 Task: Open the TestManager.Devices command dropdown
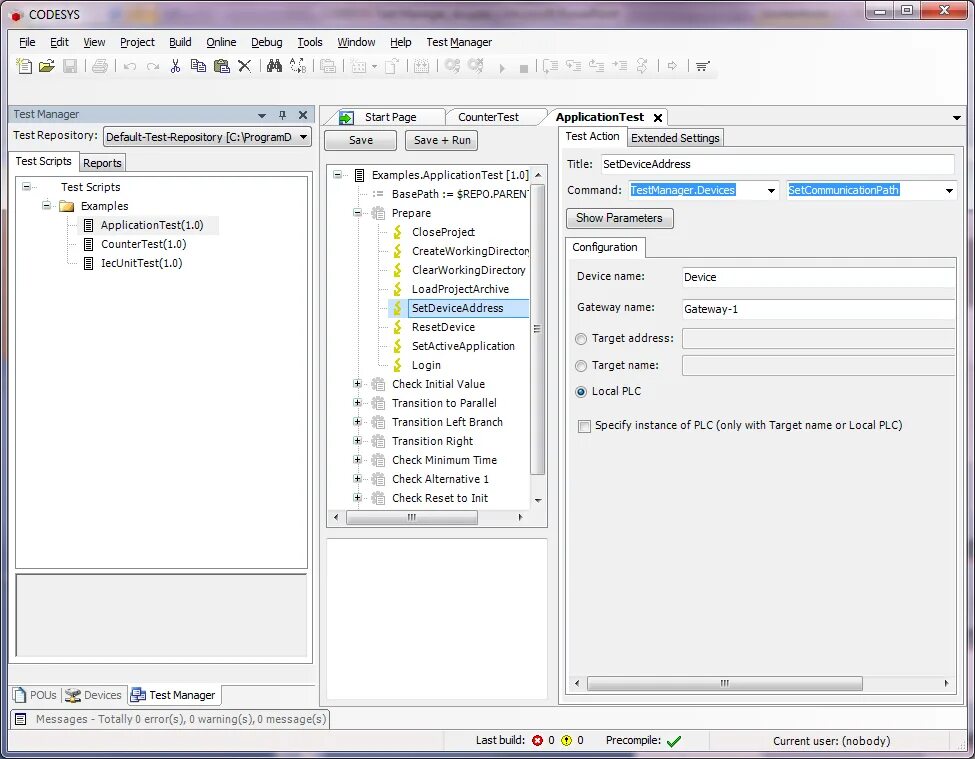click(771, 191)
